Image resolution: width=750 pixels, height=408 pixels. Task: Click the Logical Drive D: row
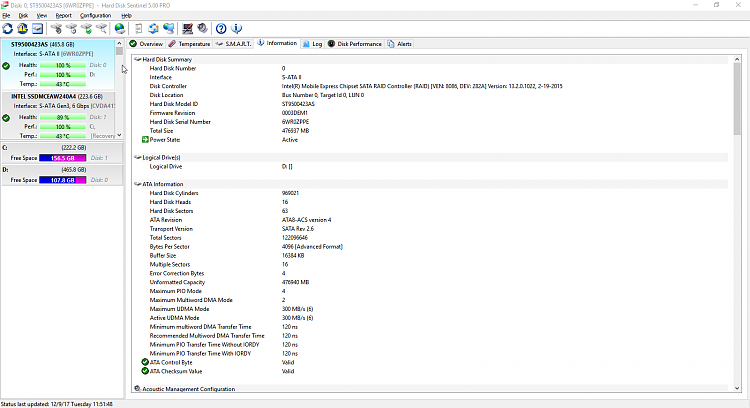click(x=430, y=166)
